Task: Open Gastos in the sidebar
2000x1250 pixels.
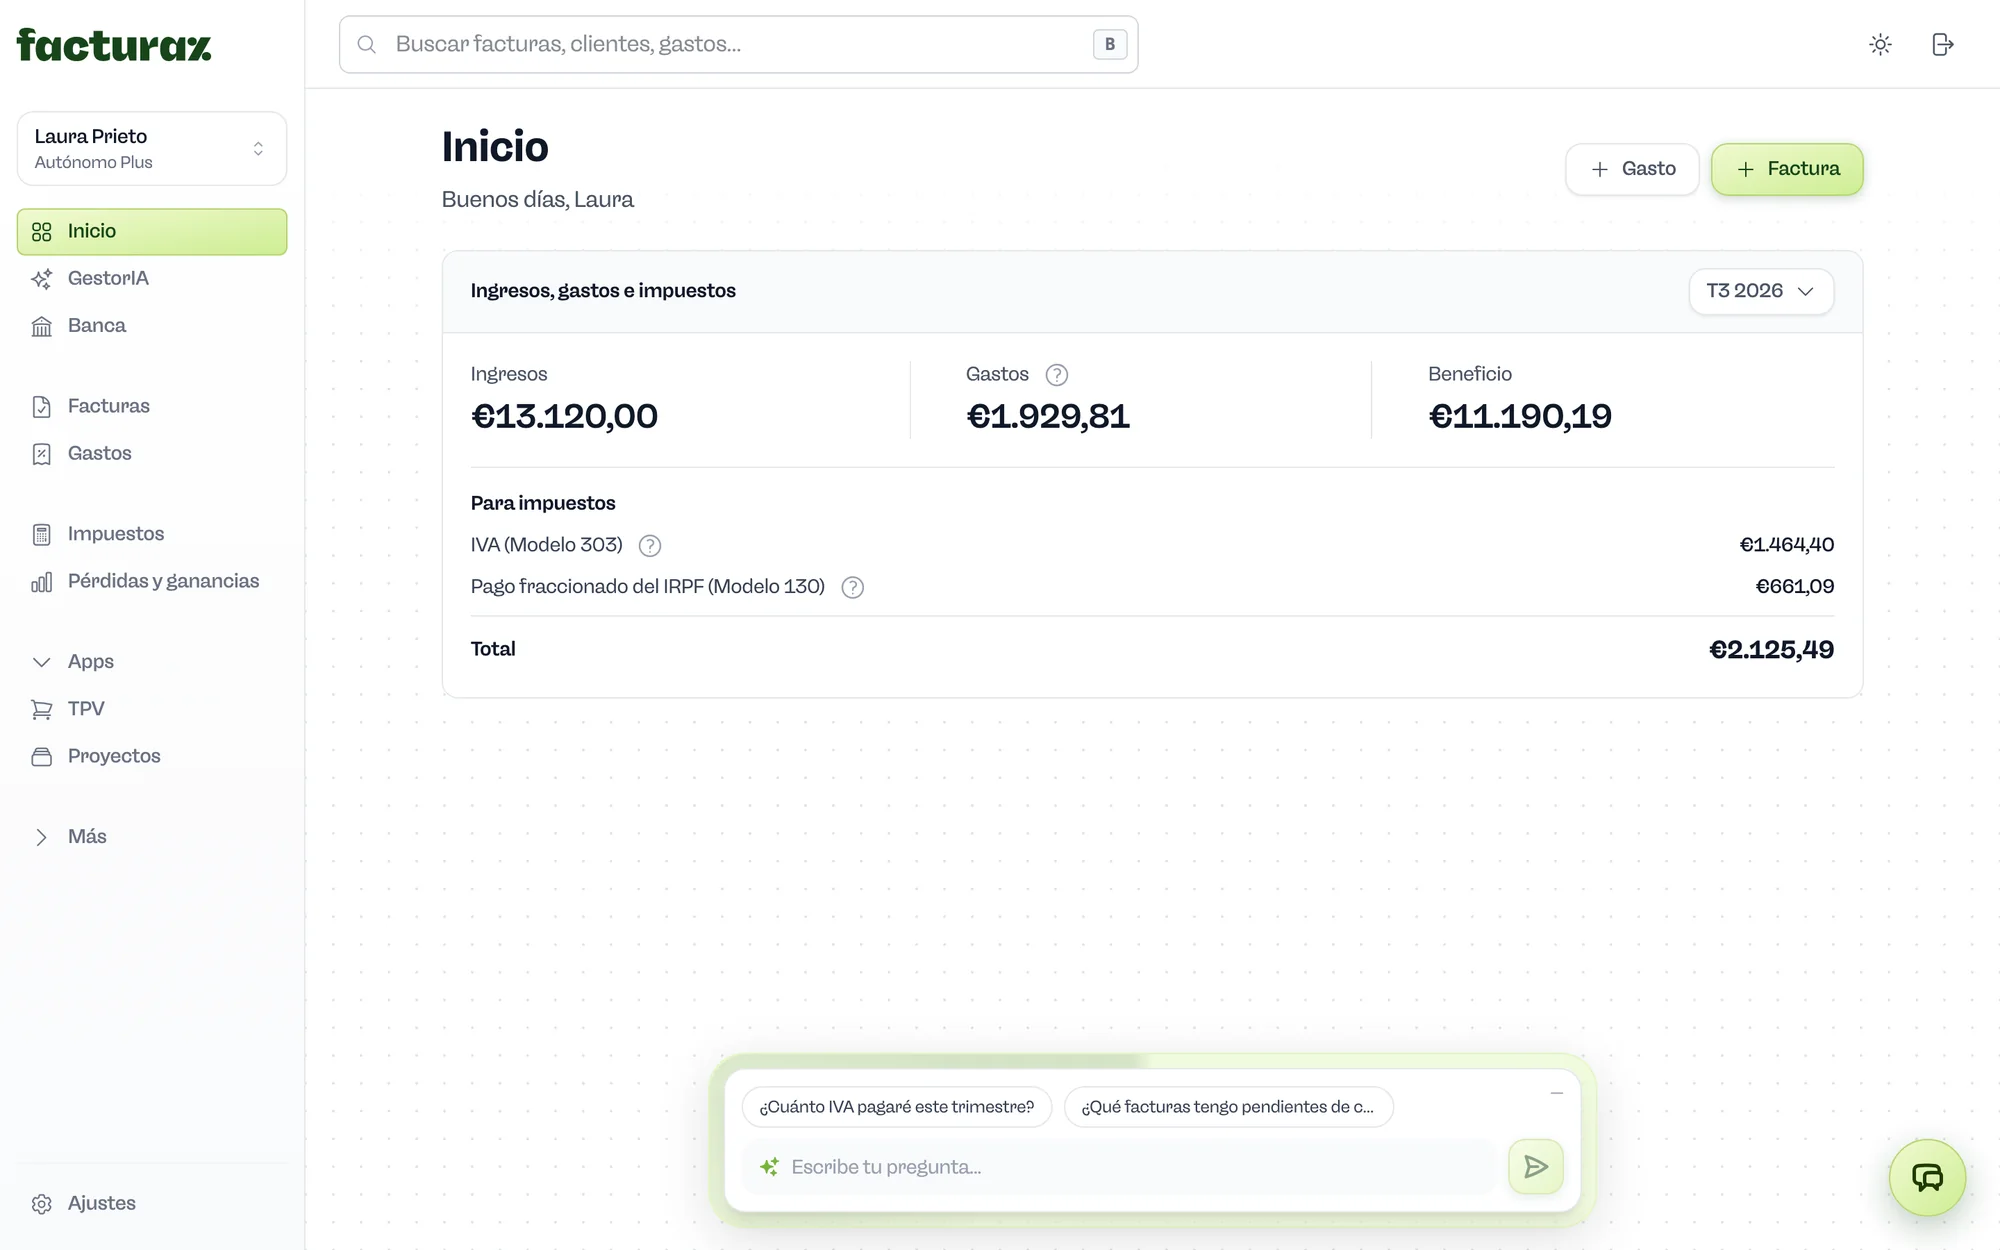Action: coord(152,453)
